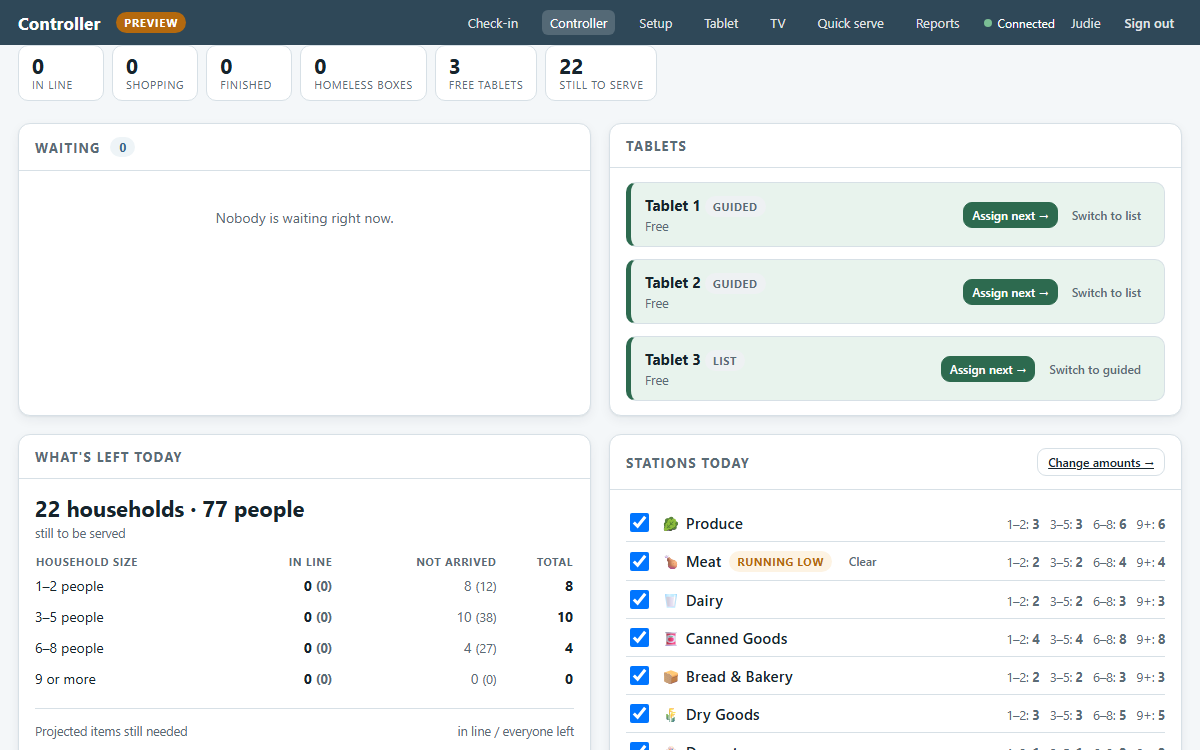Clear the Meat running low flag

pyautogui.click(x=863, y=562)
